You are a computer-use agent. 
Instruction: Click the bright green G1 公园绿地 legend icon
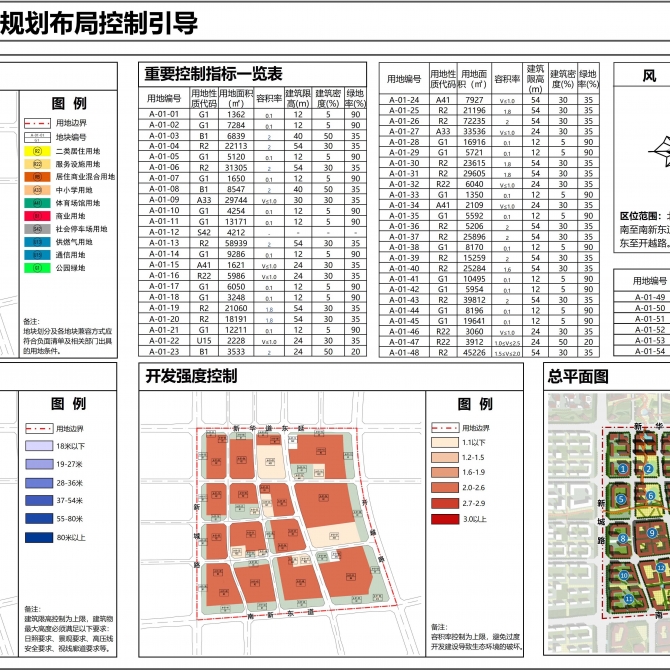(37, 267)
